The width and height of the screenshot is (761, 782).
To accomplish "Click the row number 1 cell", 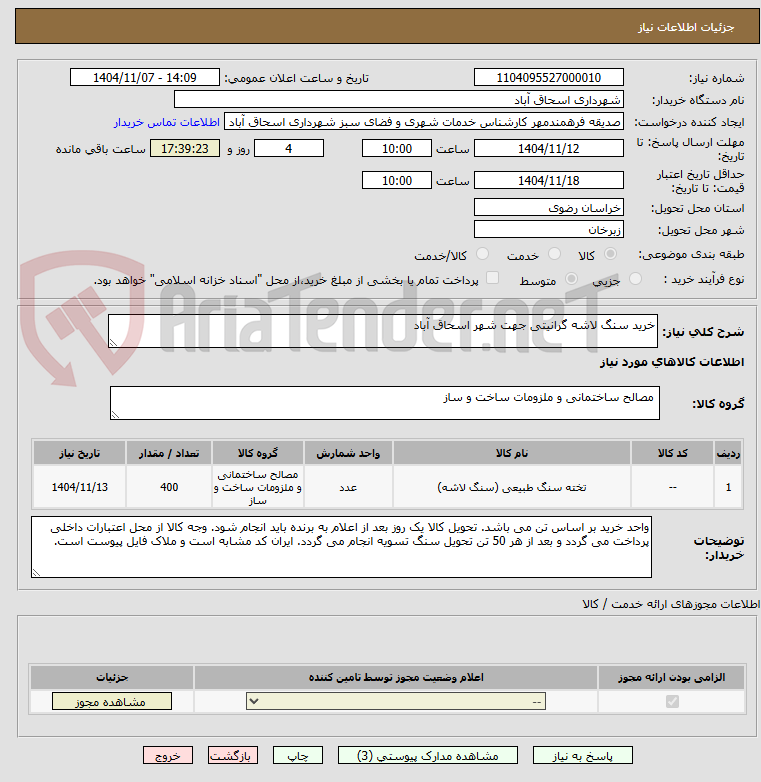I will click(x=728, y=487).
